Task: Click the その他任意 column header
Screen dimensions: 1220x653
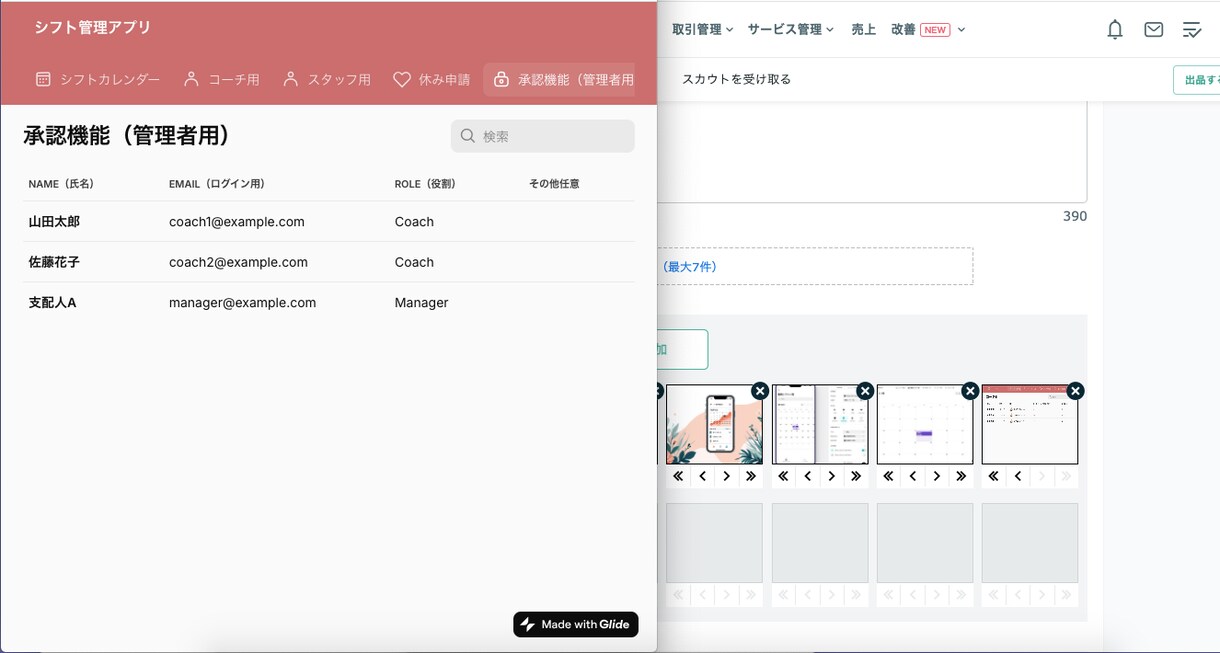Action: (x=554, y=184)
